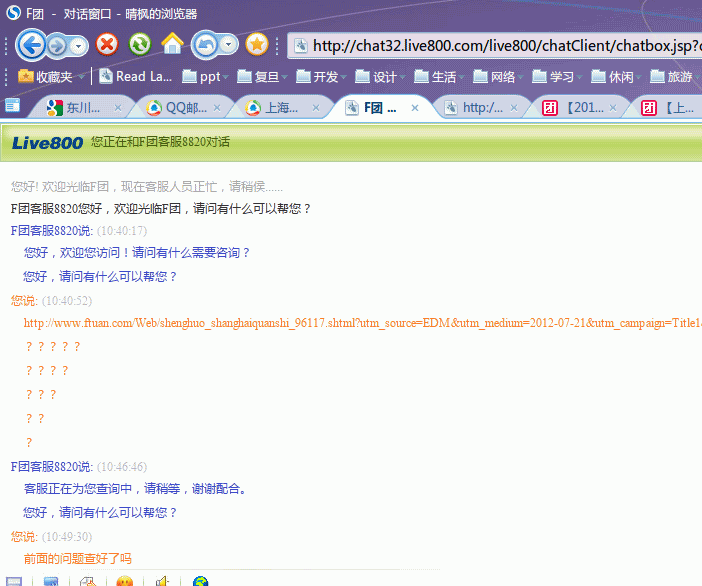Image resolution: width=702 pixels, height=586 pixels.
Task: Click the tab list sidebar icon
Action: [13, 106]
